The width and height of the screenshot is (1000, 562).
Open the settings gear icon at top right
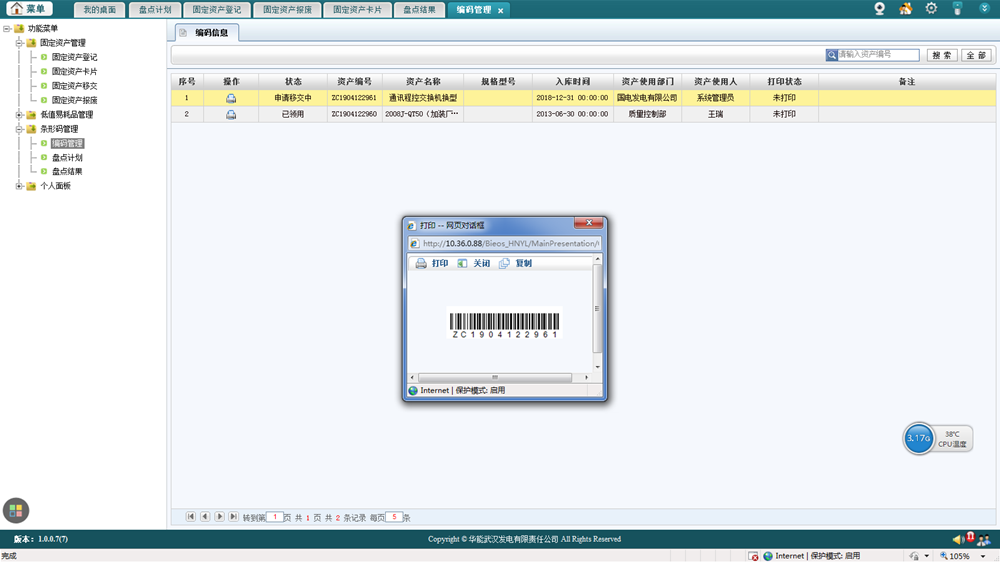point(931,9)
